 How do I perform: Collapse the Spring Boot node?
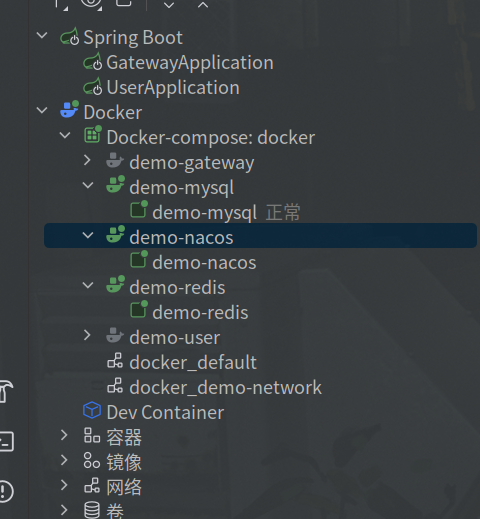click(42, 35)
